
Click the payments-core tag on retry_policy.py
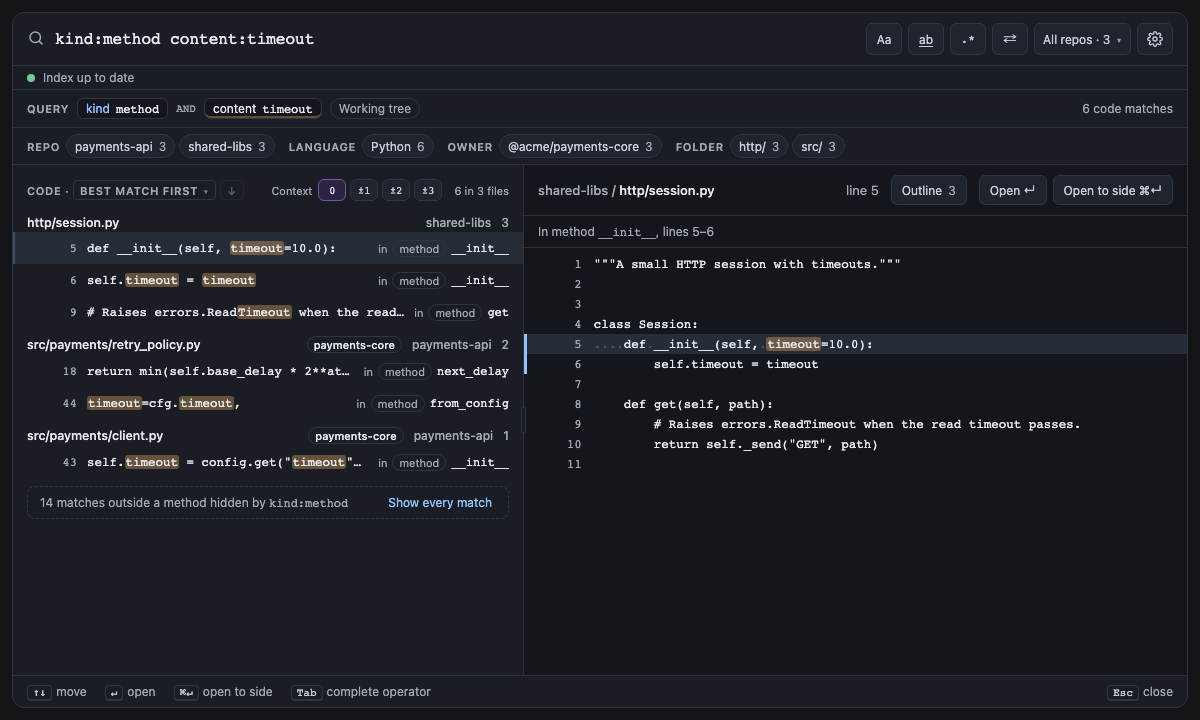[354, 345]
